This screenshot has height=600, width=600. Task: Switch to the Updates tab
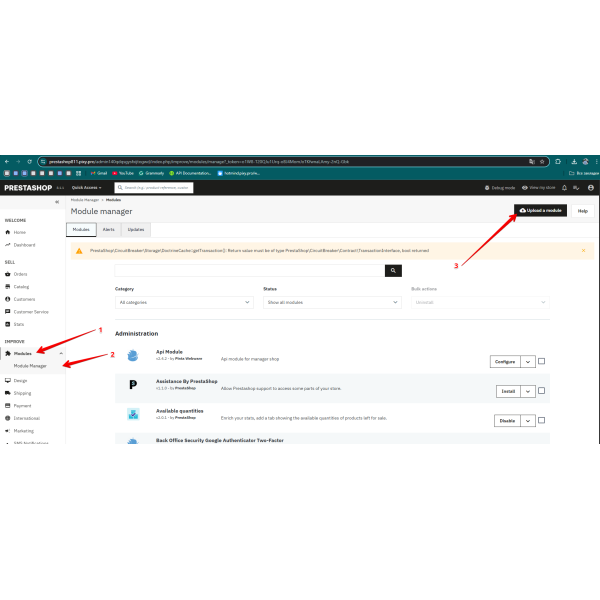coord(136,230)
